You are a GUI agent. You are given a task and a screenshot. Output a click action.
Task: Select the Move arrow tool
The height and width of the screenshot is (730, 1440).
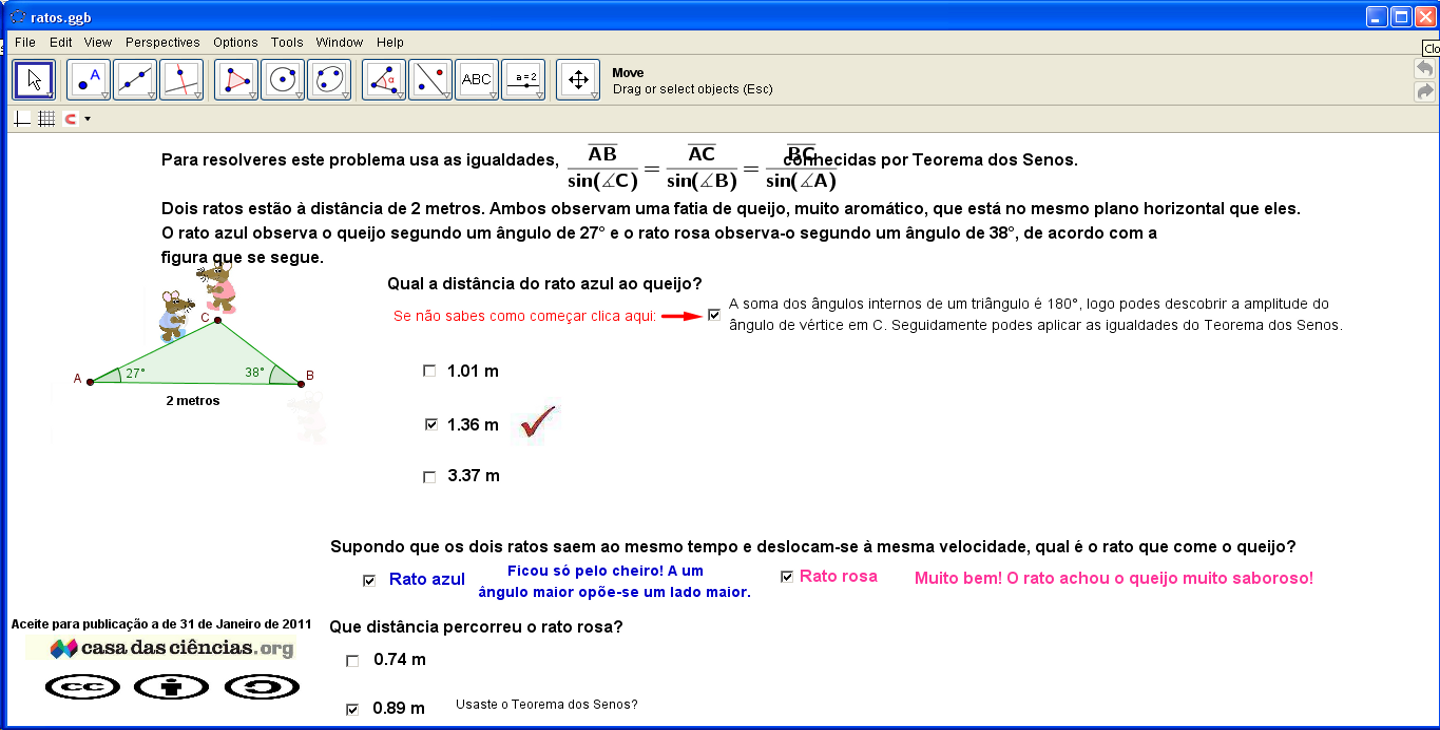click(x=34, y=80)
